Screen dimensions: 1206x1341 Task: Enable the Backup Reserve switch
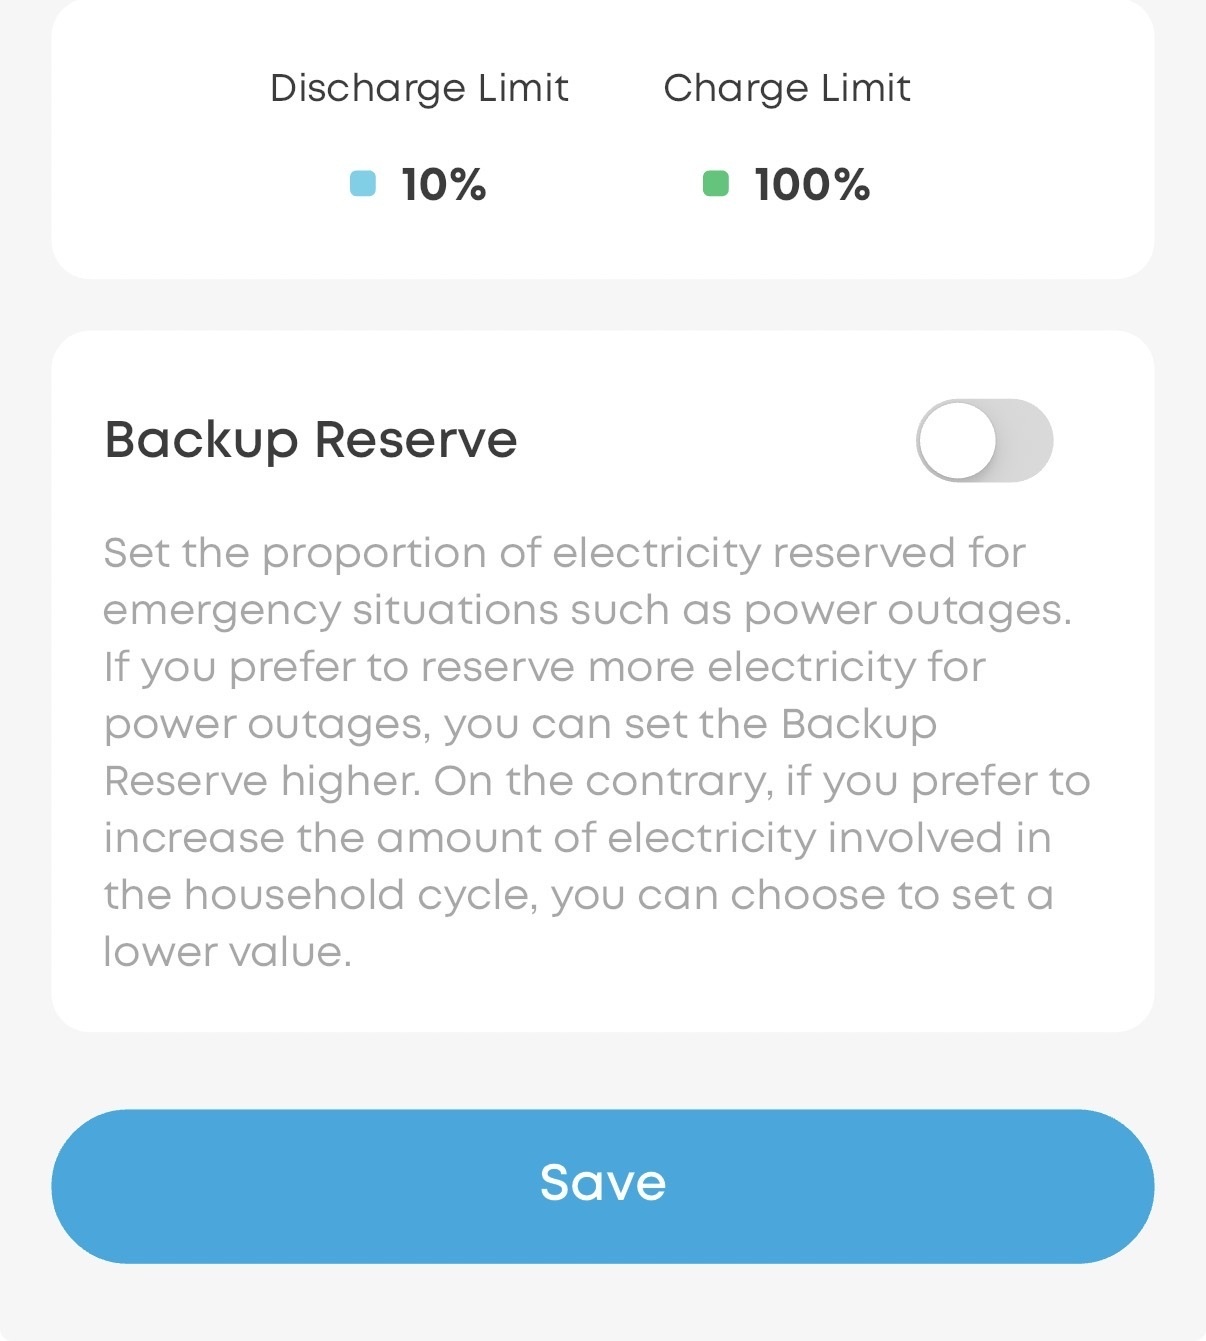pos(984,441)
